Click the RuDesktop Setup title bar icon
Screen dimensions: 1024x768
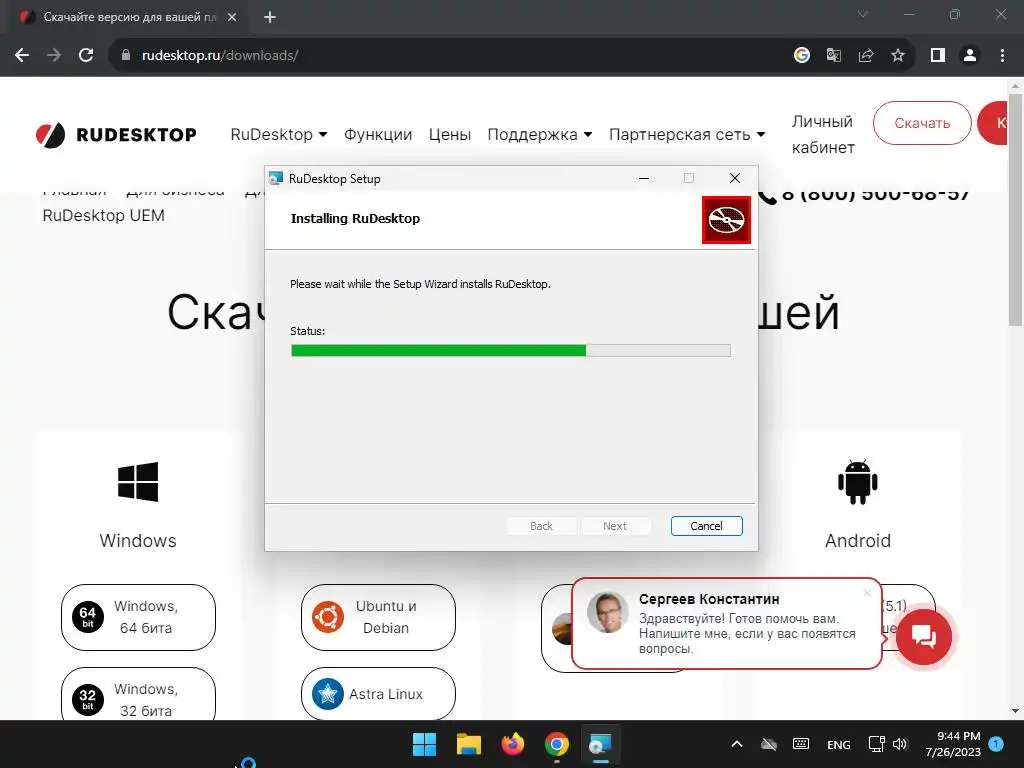tap(276, 178)
